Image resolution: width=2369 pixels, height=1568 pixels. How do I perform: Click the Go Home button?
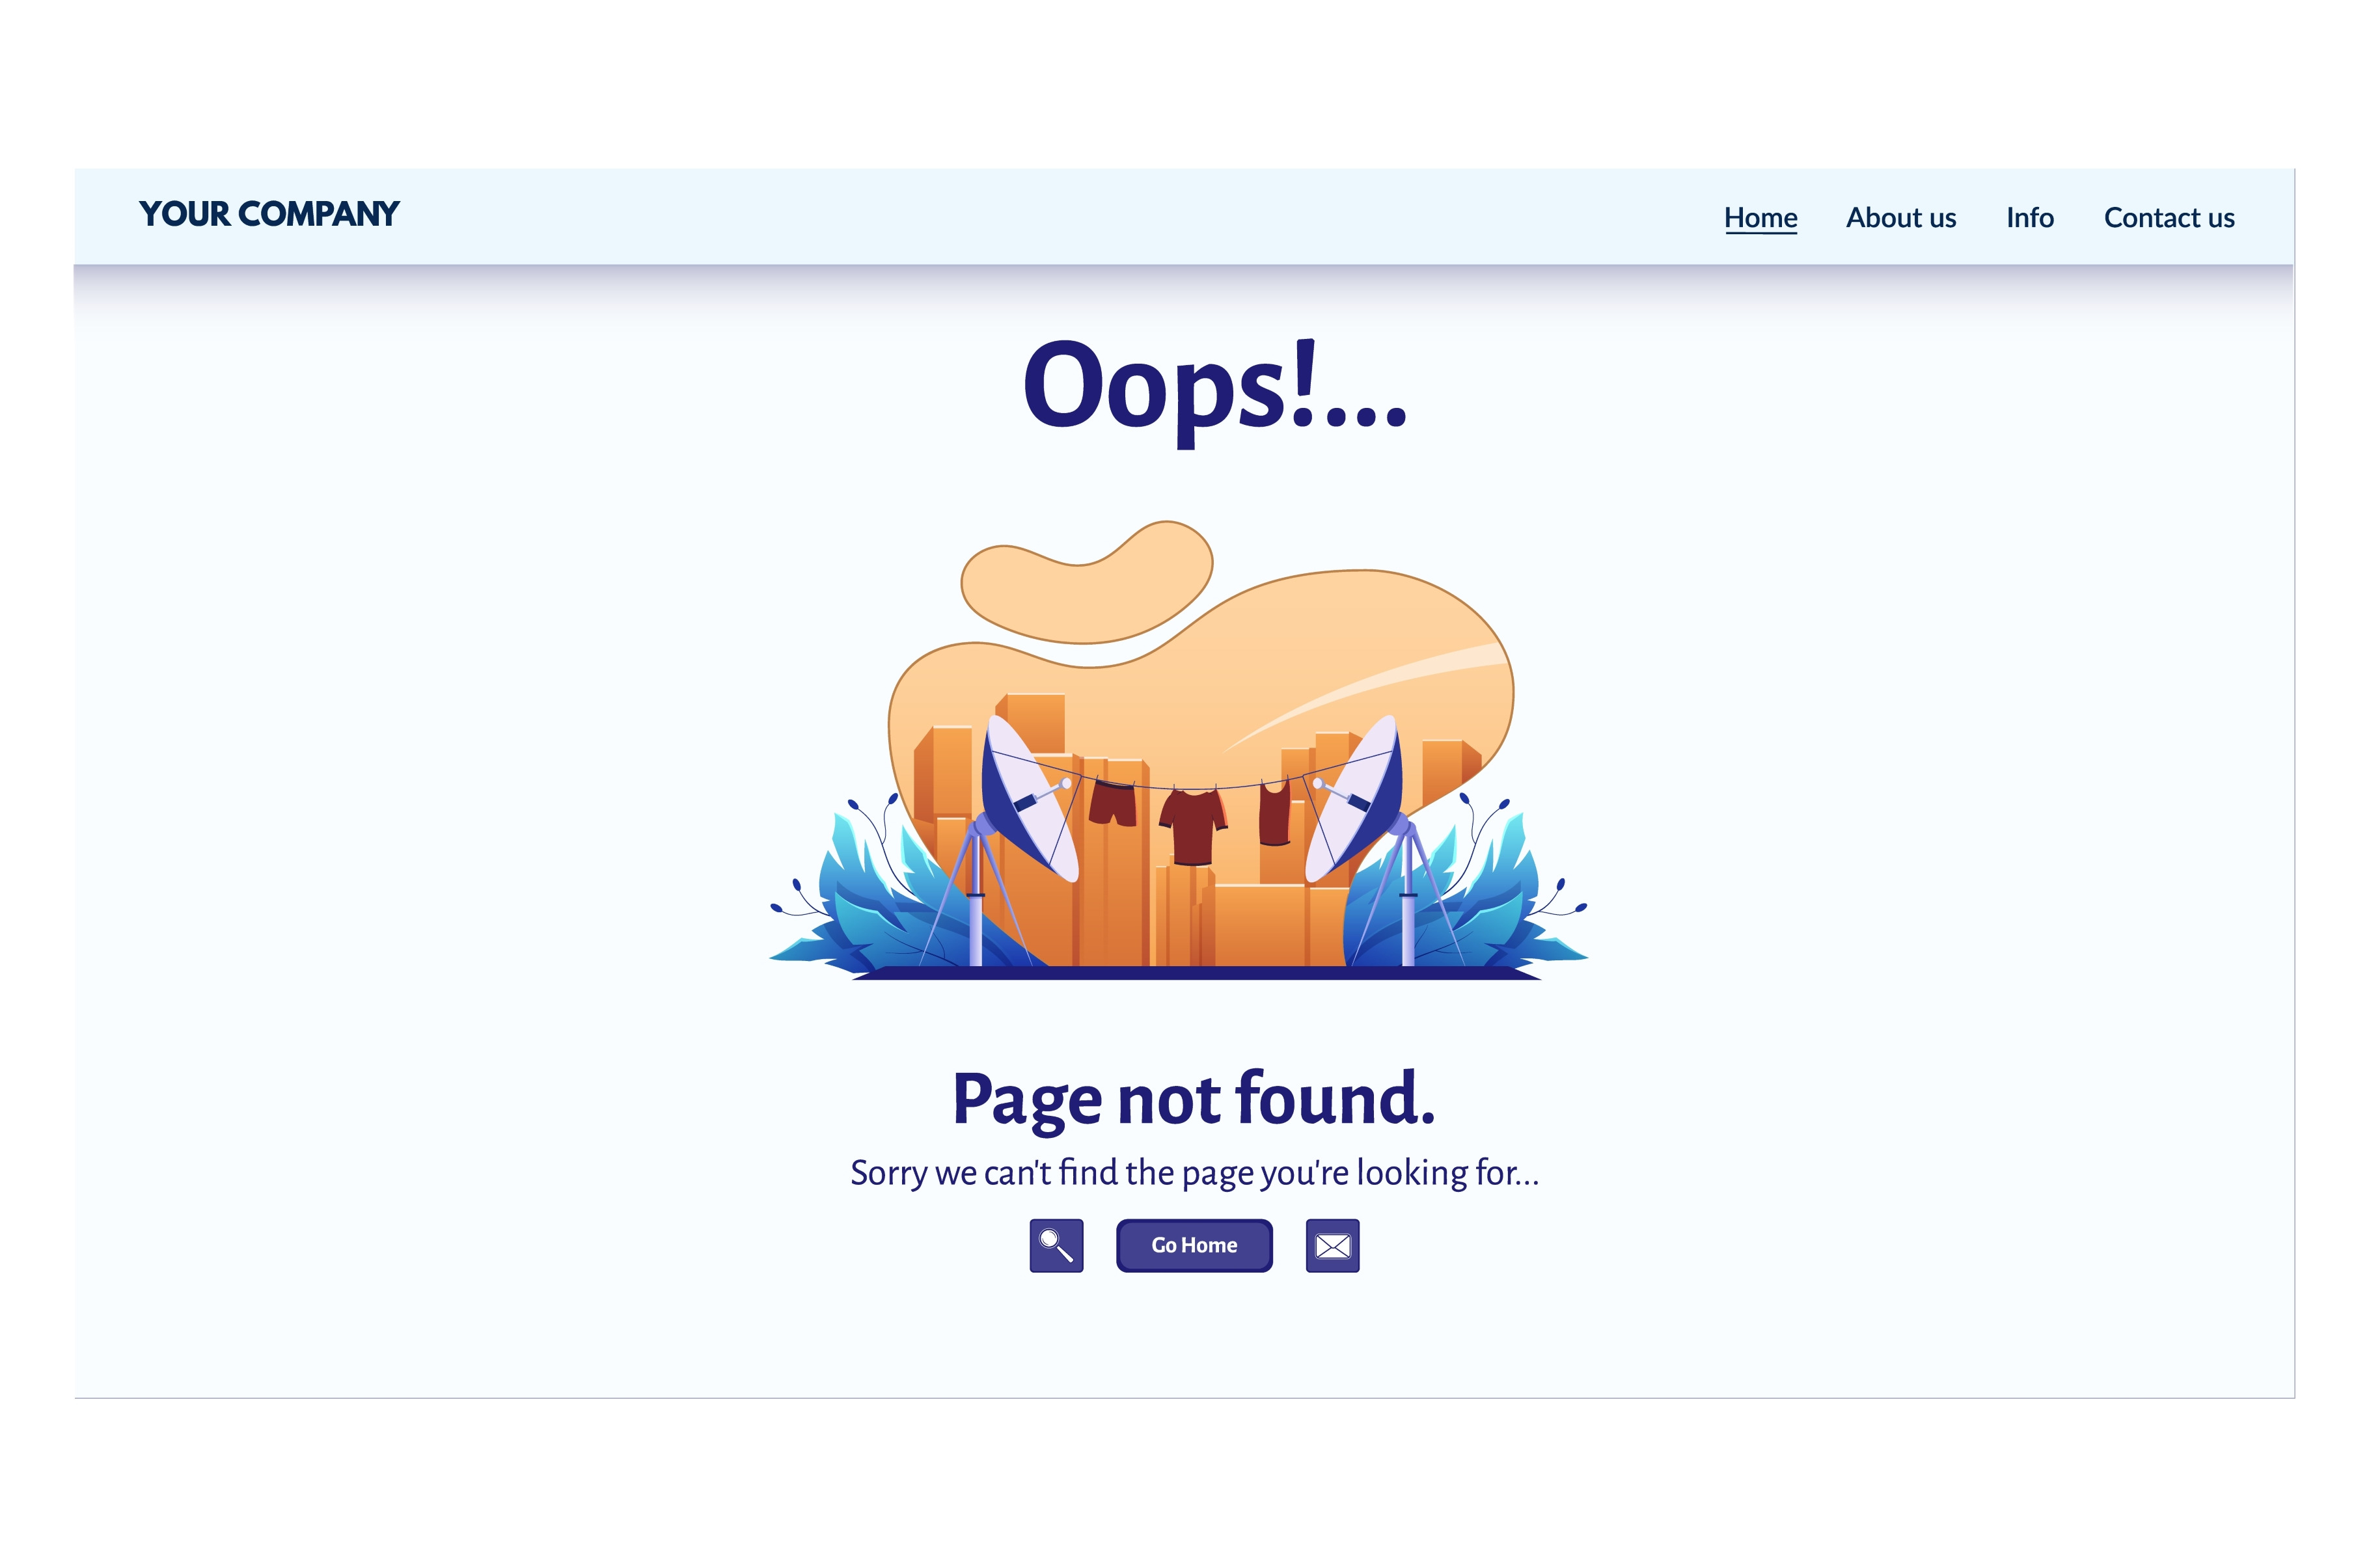click(x=1194, y=1245)
